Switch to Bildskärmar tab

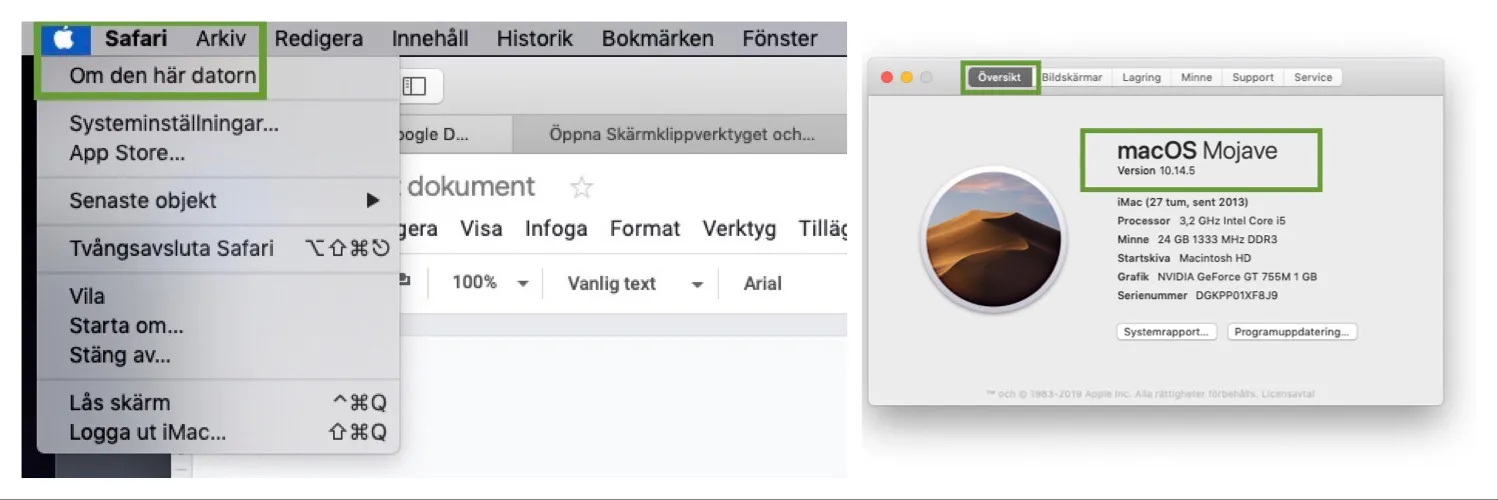click(x=1072, y=77)
